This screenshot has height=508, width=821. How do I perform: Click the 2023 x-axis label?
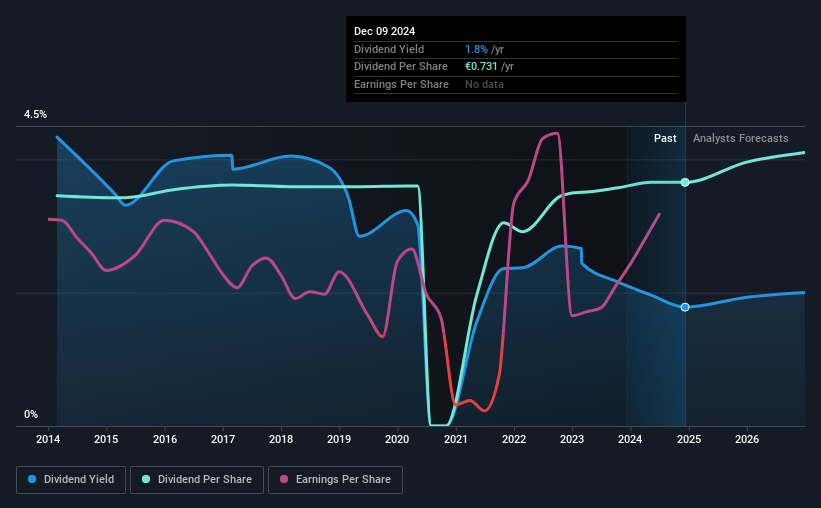[x=572, y=439]
